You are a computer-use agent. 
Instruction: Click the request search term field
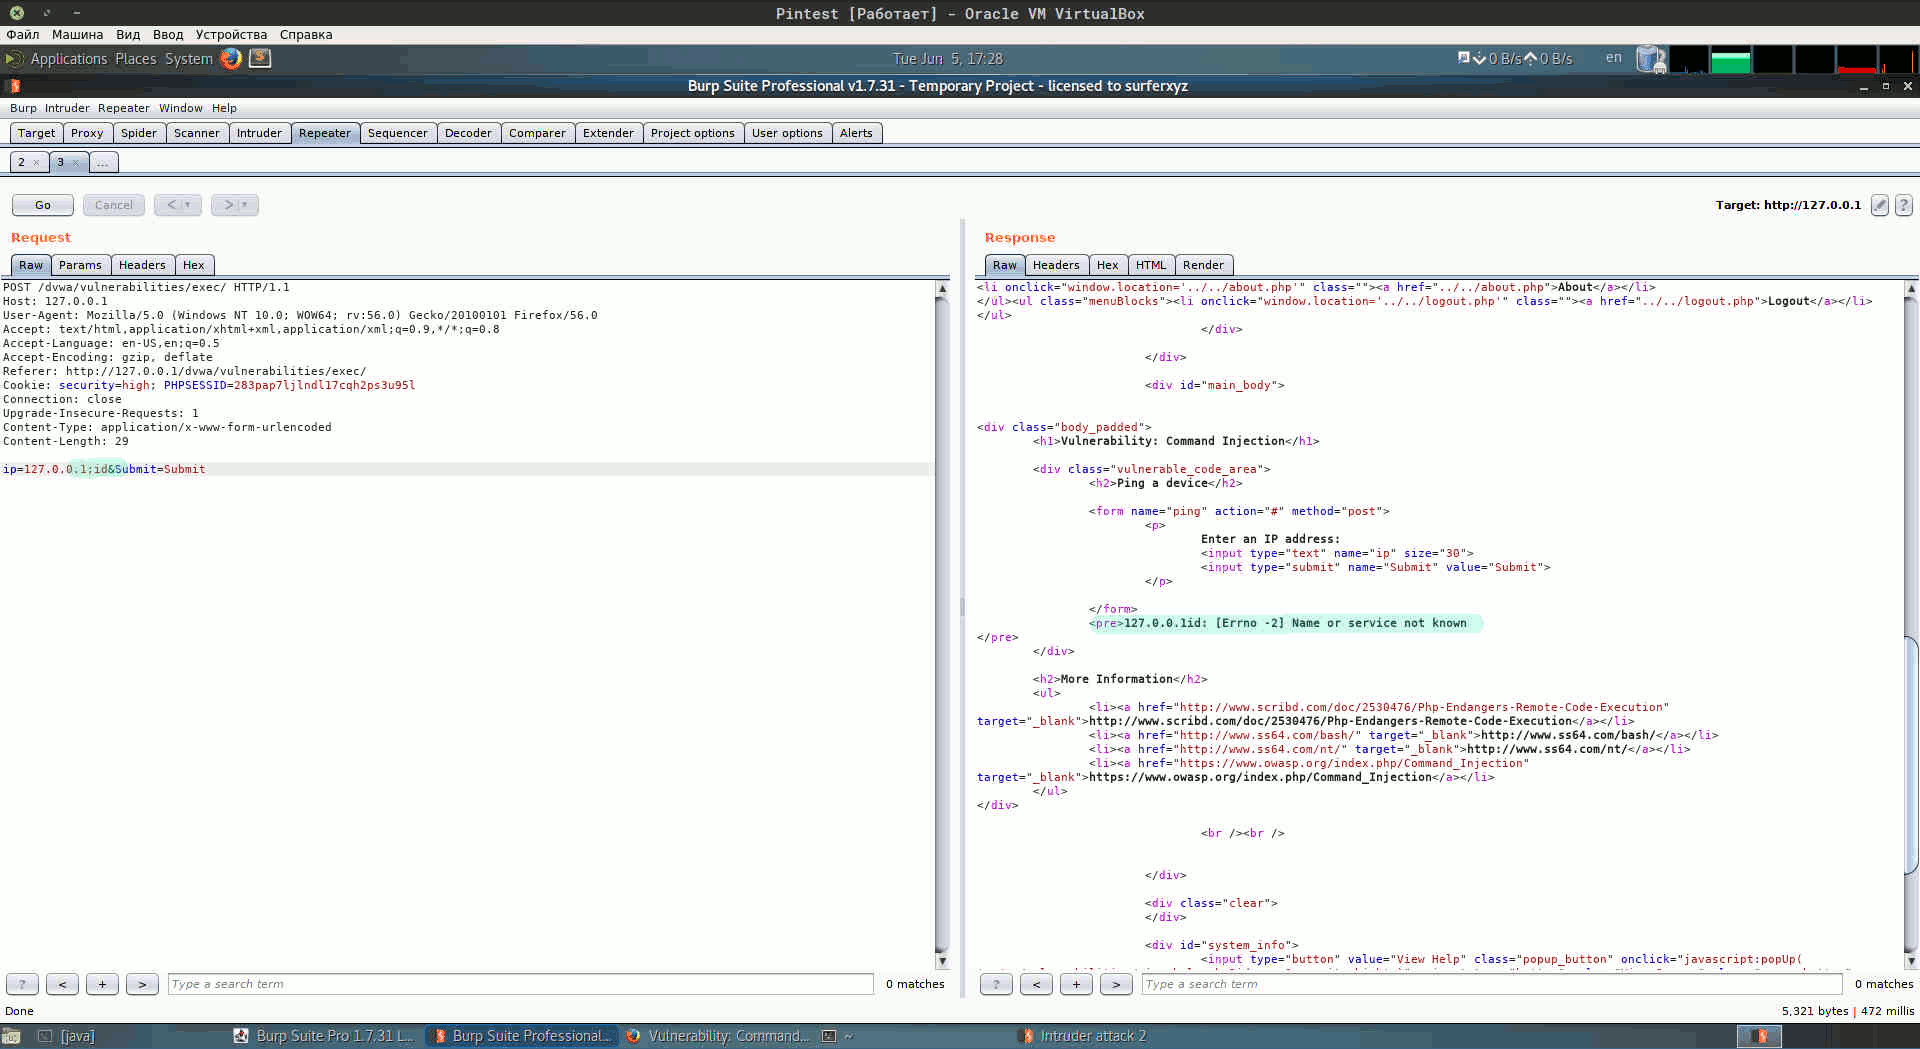pos(520,984)
